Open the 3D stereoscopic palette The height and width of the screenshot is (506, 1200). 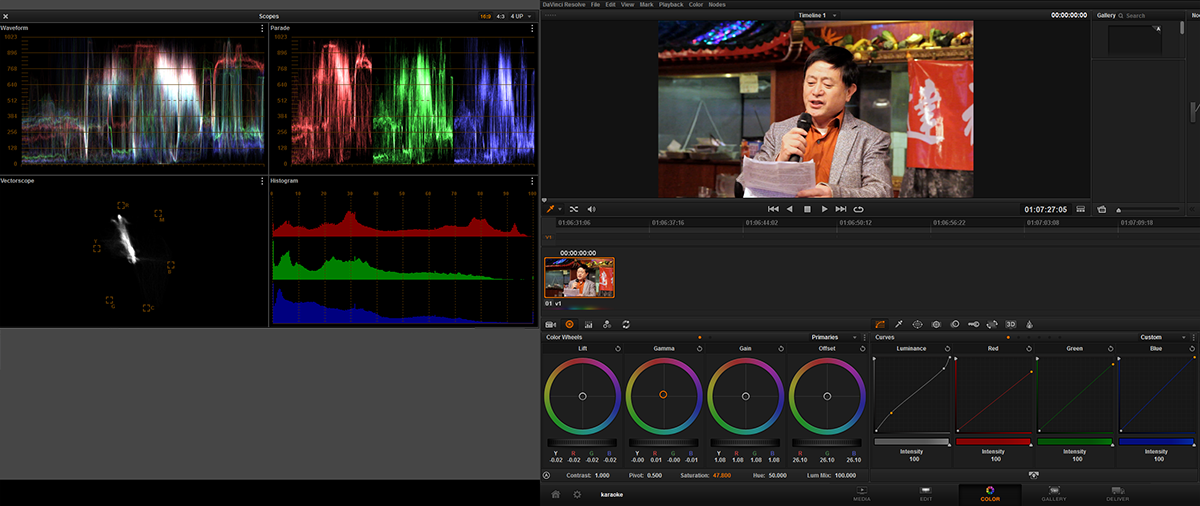click(x=1010, y=324)
